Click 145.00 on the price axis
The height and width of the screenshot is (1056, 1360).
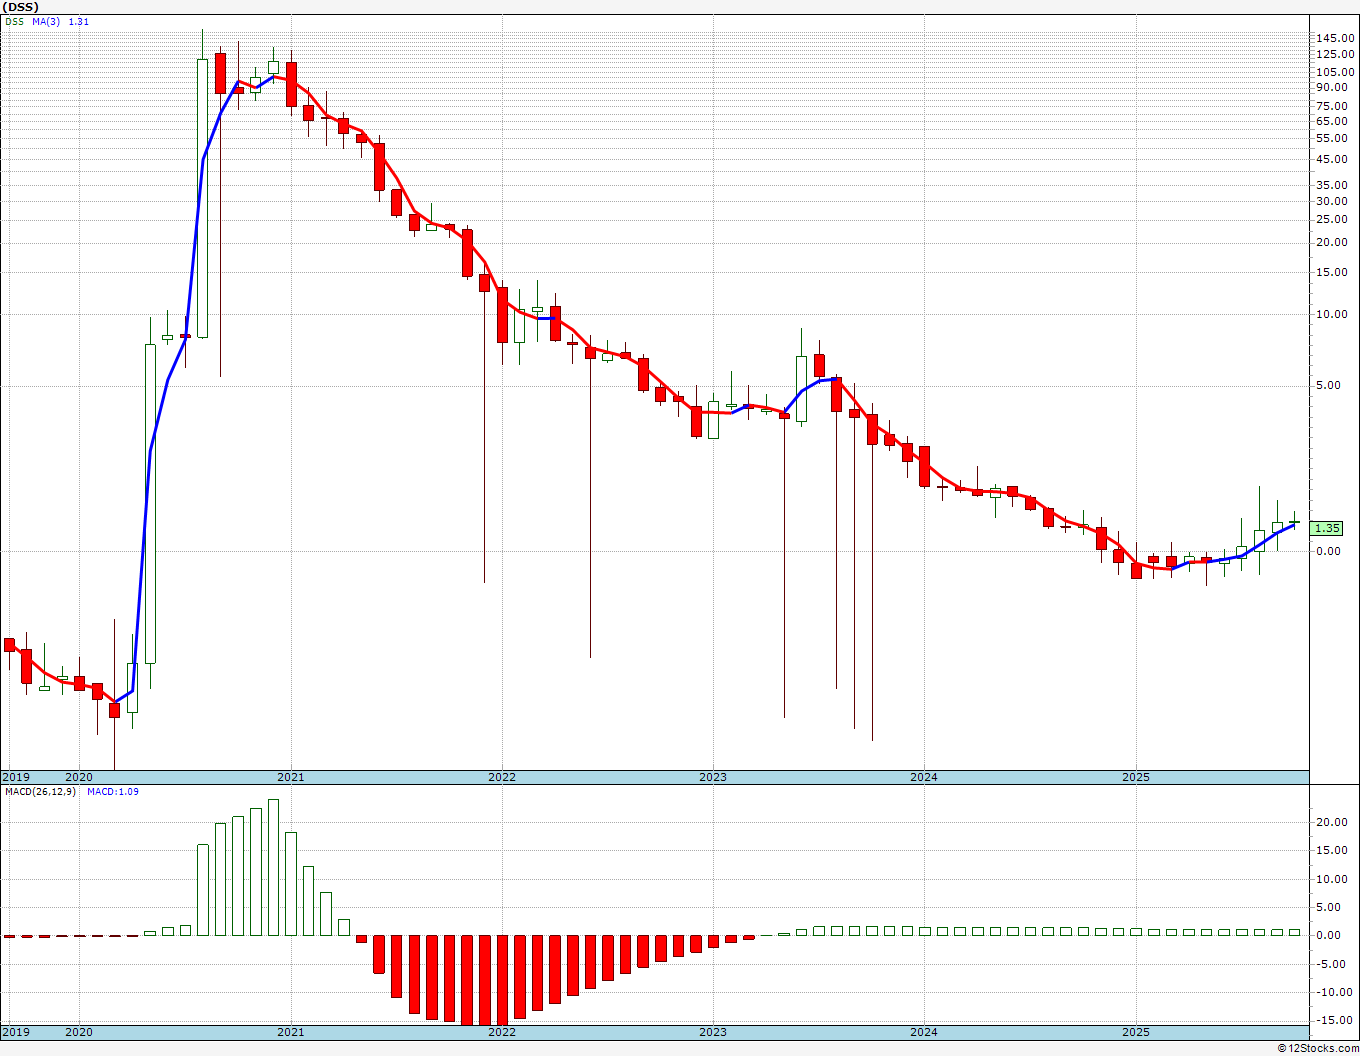pyautogui.click(x=1335, y=38)
